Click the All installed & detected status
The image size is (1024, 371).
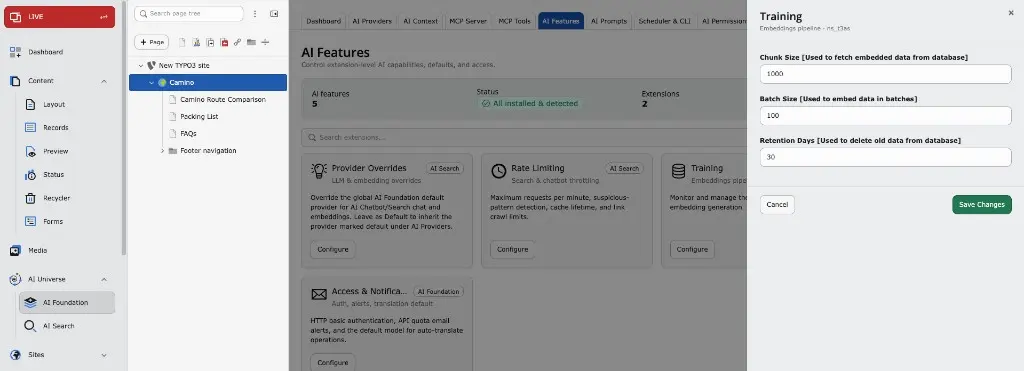[x=530, y=104]
